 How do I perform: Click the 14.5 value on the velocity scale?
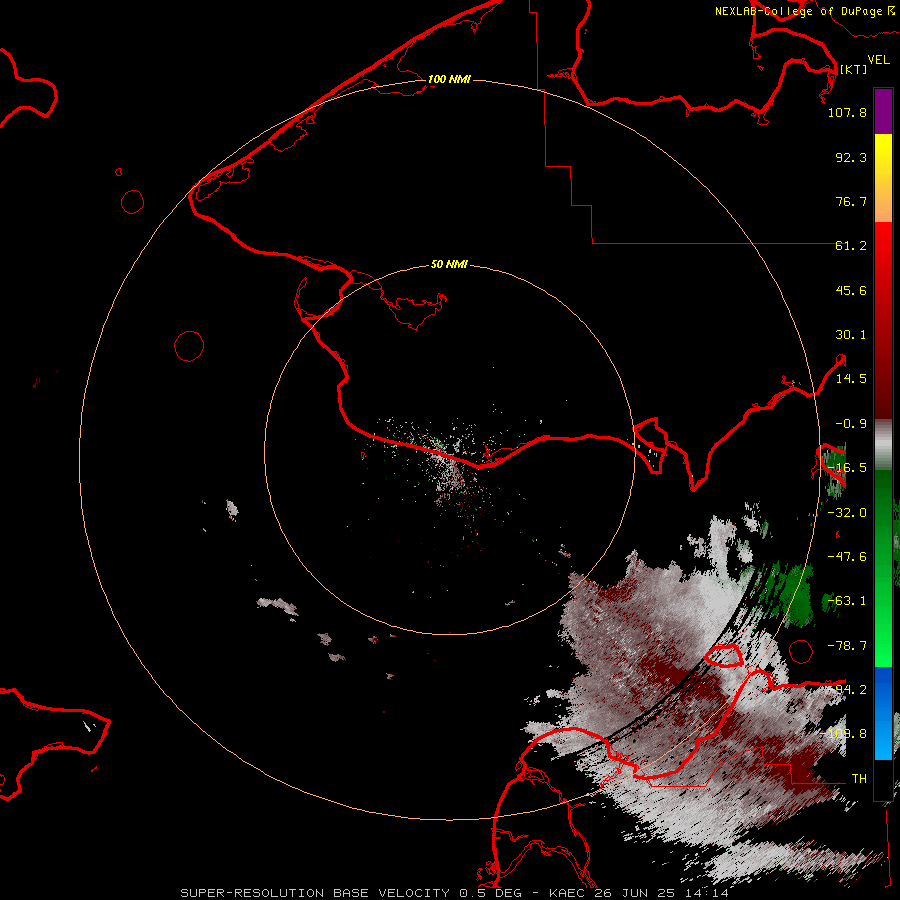(851, 379)
